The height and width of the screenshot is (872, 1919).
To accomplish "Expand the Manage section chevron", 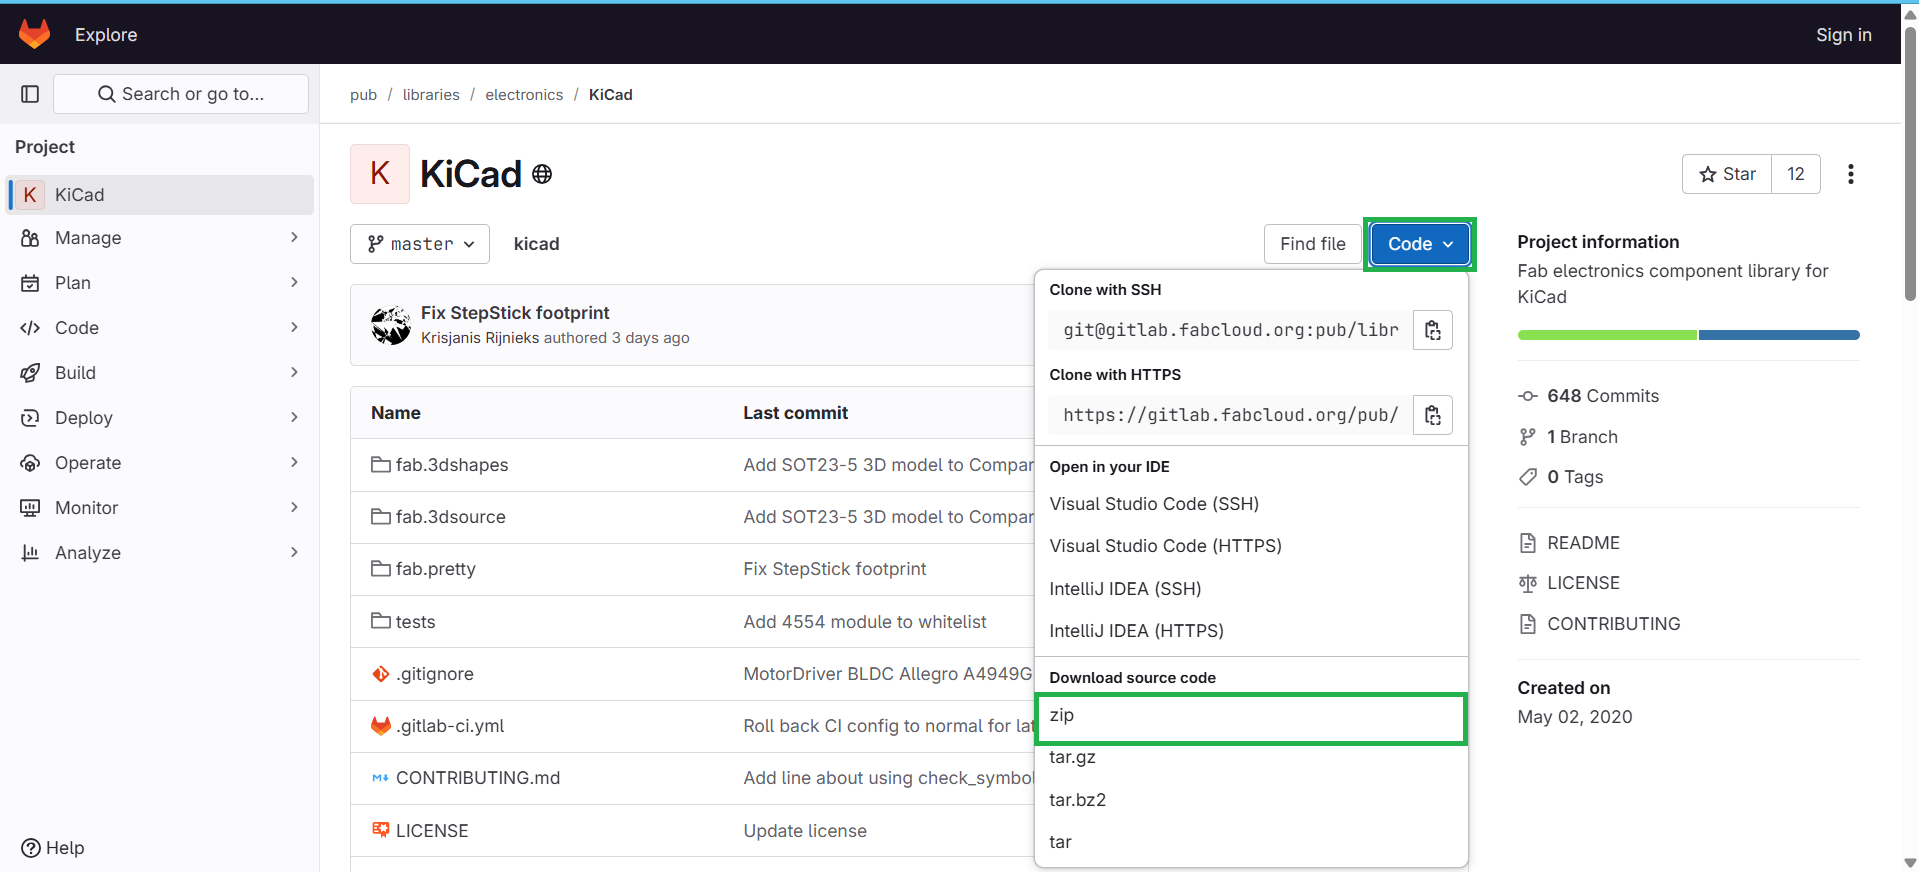I will 294,237.
